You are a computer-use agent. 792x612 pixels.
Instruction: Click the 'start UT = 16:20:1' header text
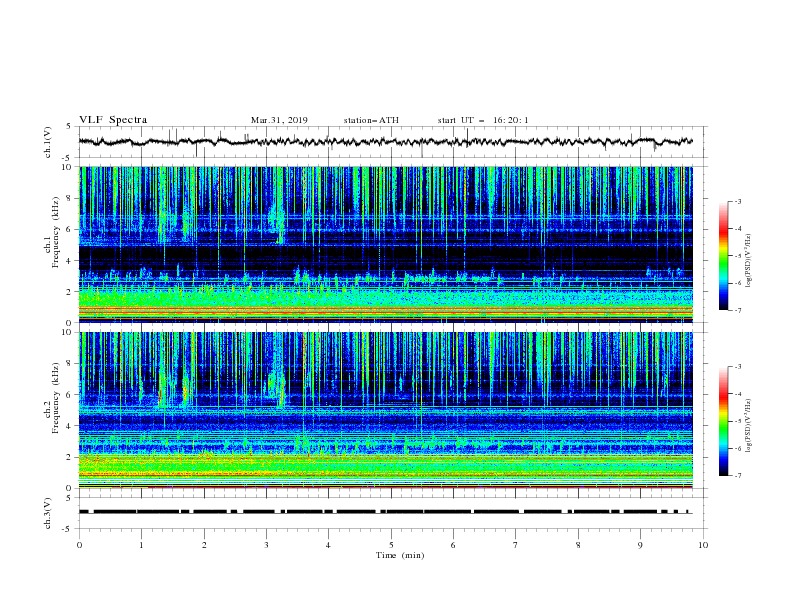(483, 120)
